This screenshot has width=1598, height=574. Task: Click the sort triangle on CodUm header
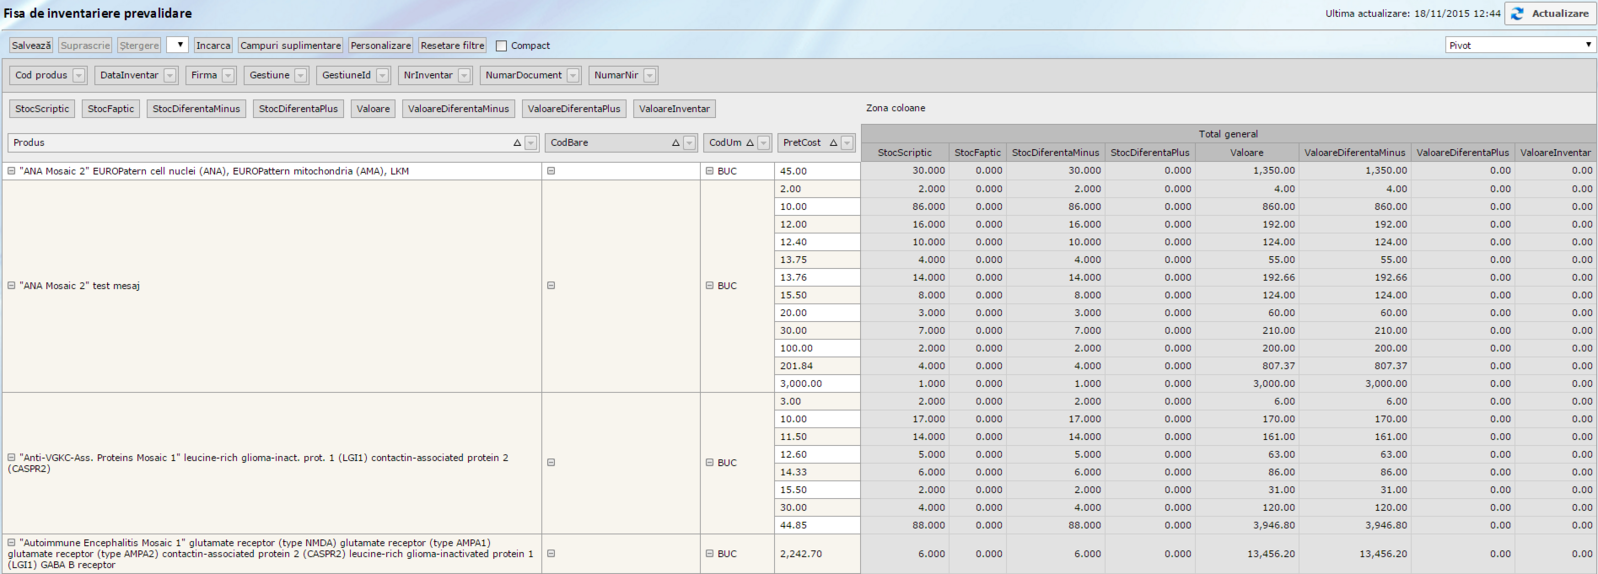tap(750, 143)
